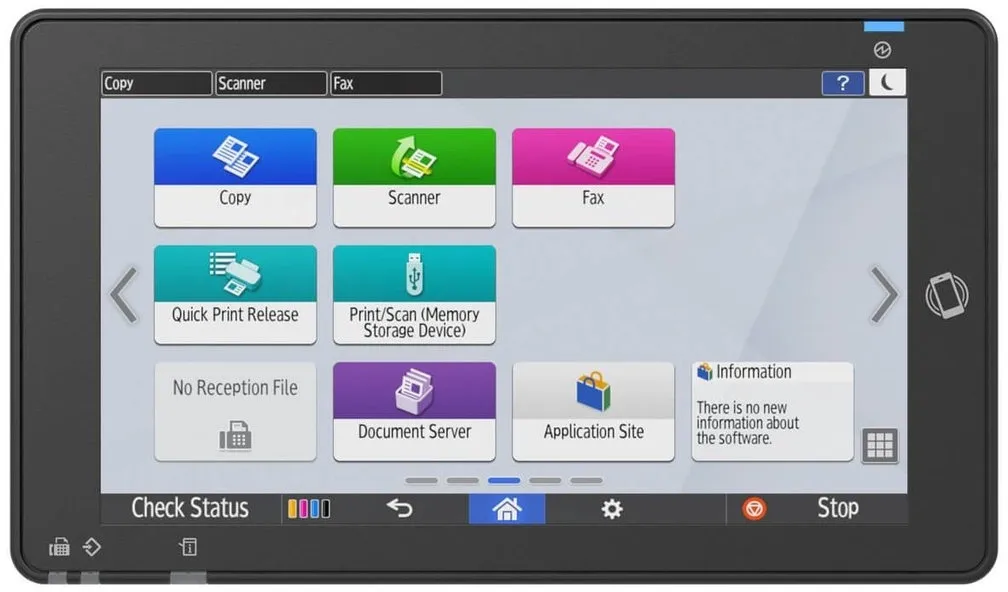The height and width of the screenshot is (592, 1008).
Task: Open Quick Print Release
Action: tap(235, 294)
